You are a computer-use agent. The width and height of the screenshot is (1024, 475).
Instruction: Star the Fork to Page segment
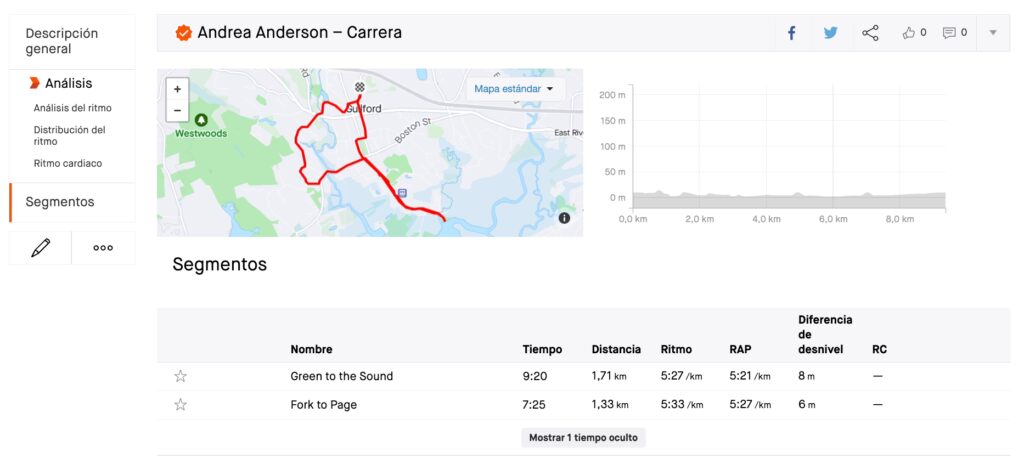click(x=181, y=405)
